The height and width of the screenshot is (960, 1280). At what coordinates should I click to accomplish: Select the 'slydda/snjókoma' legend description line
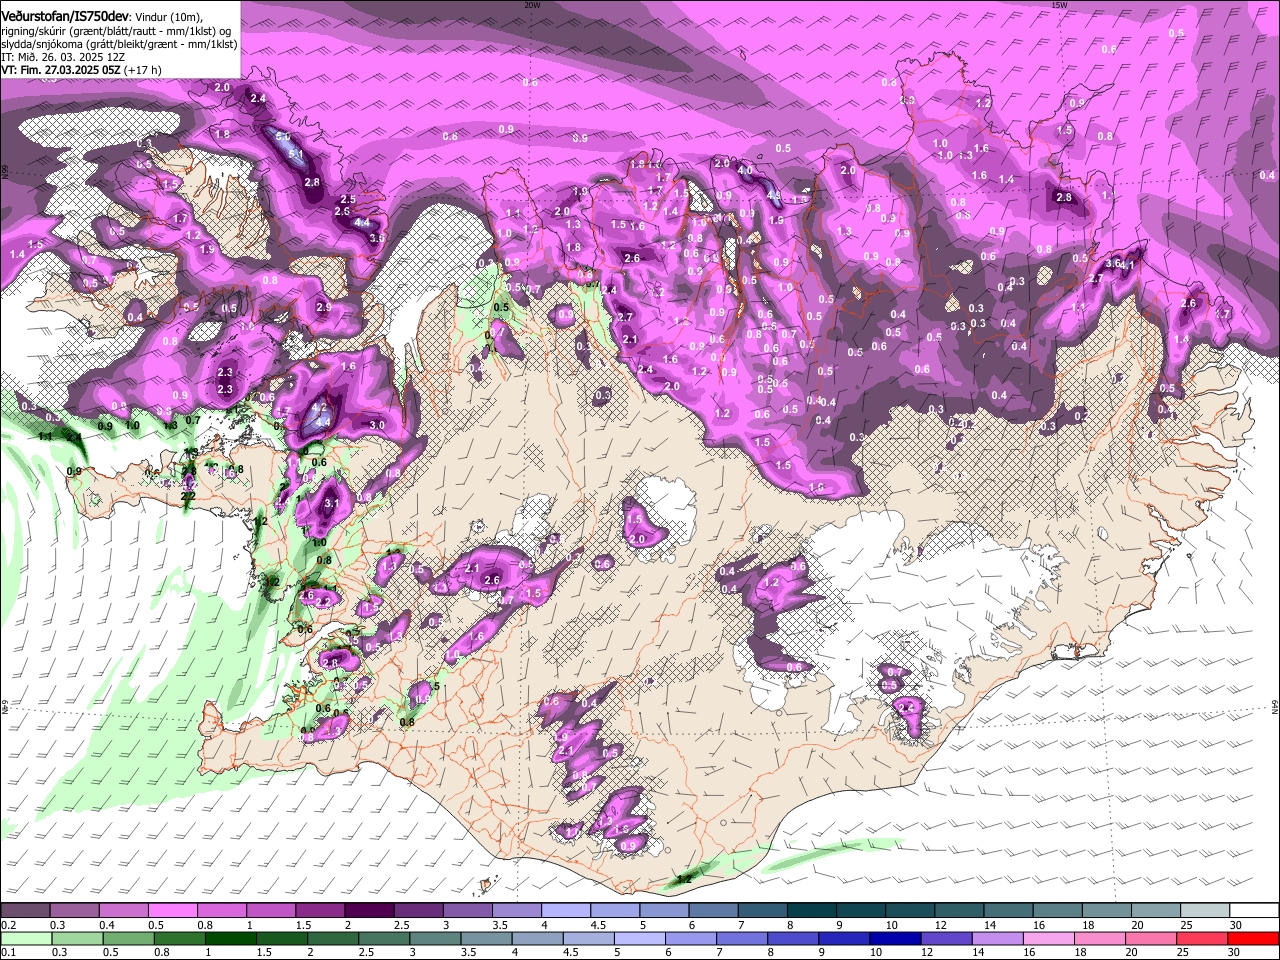119,45
